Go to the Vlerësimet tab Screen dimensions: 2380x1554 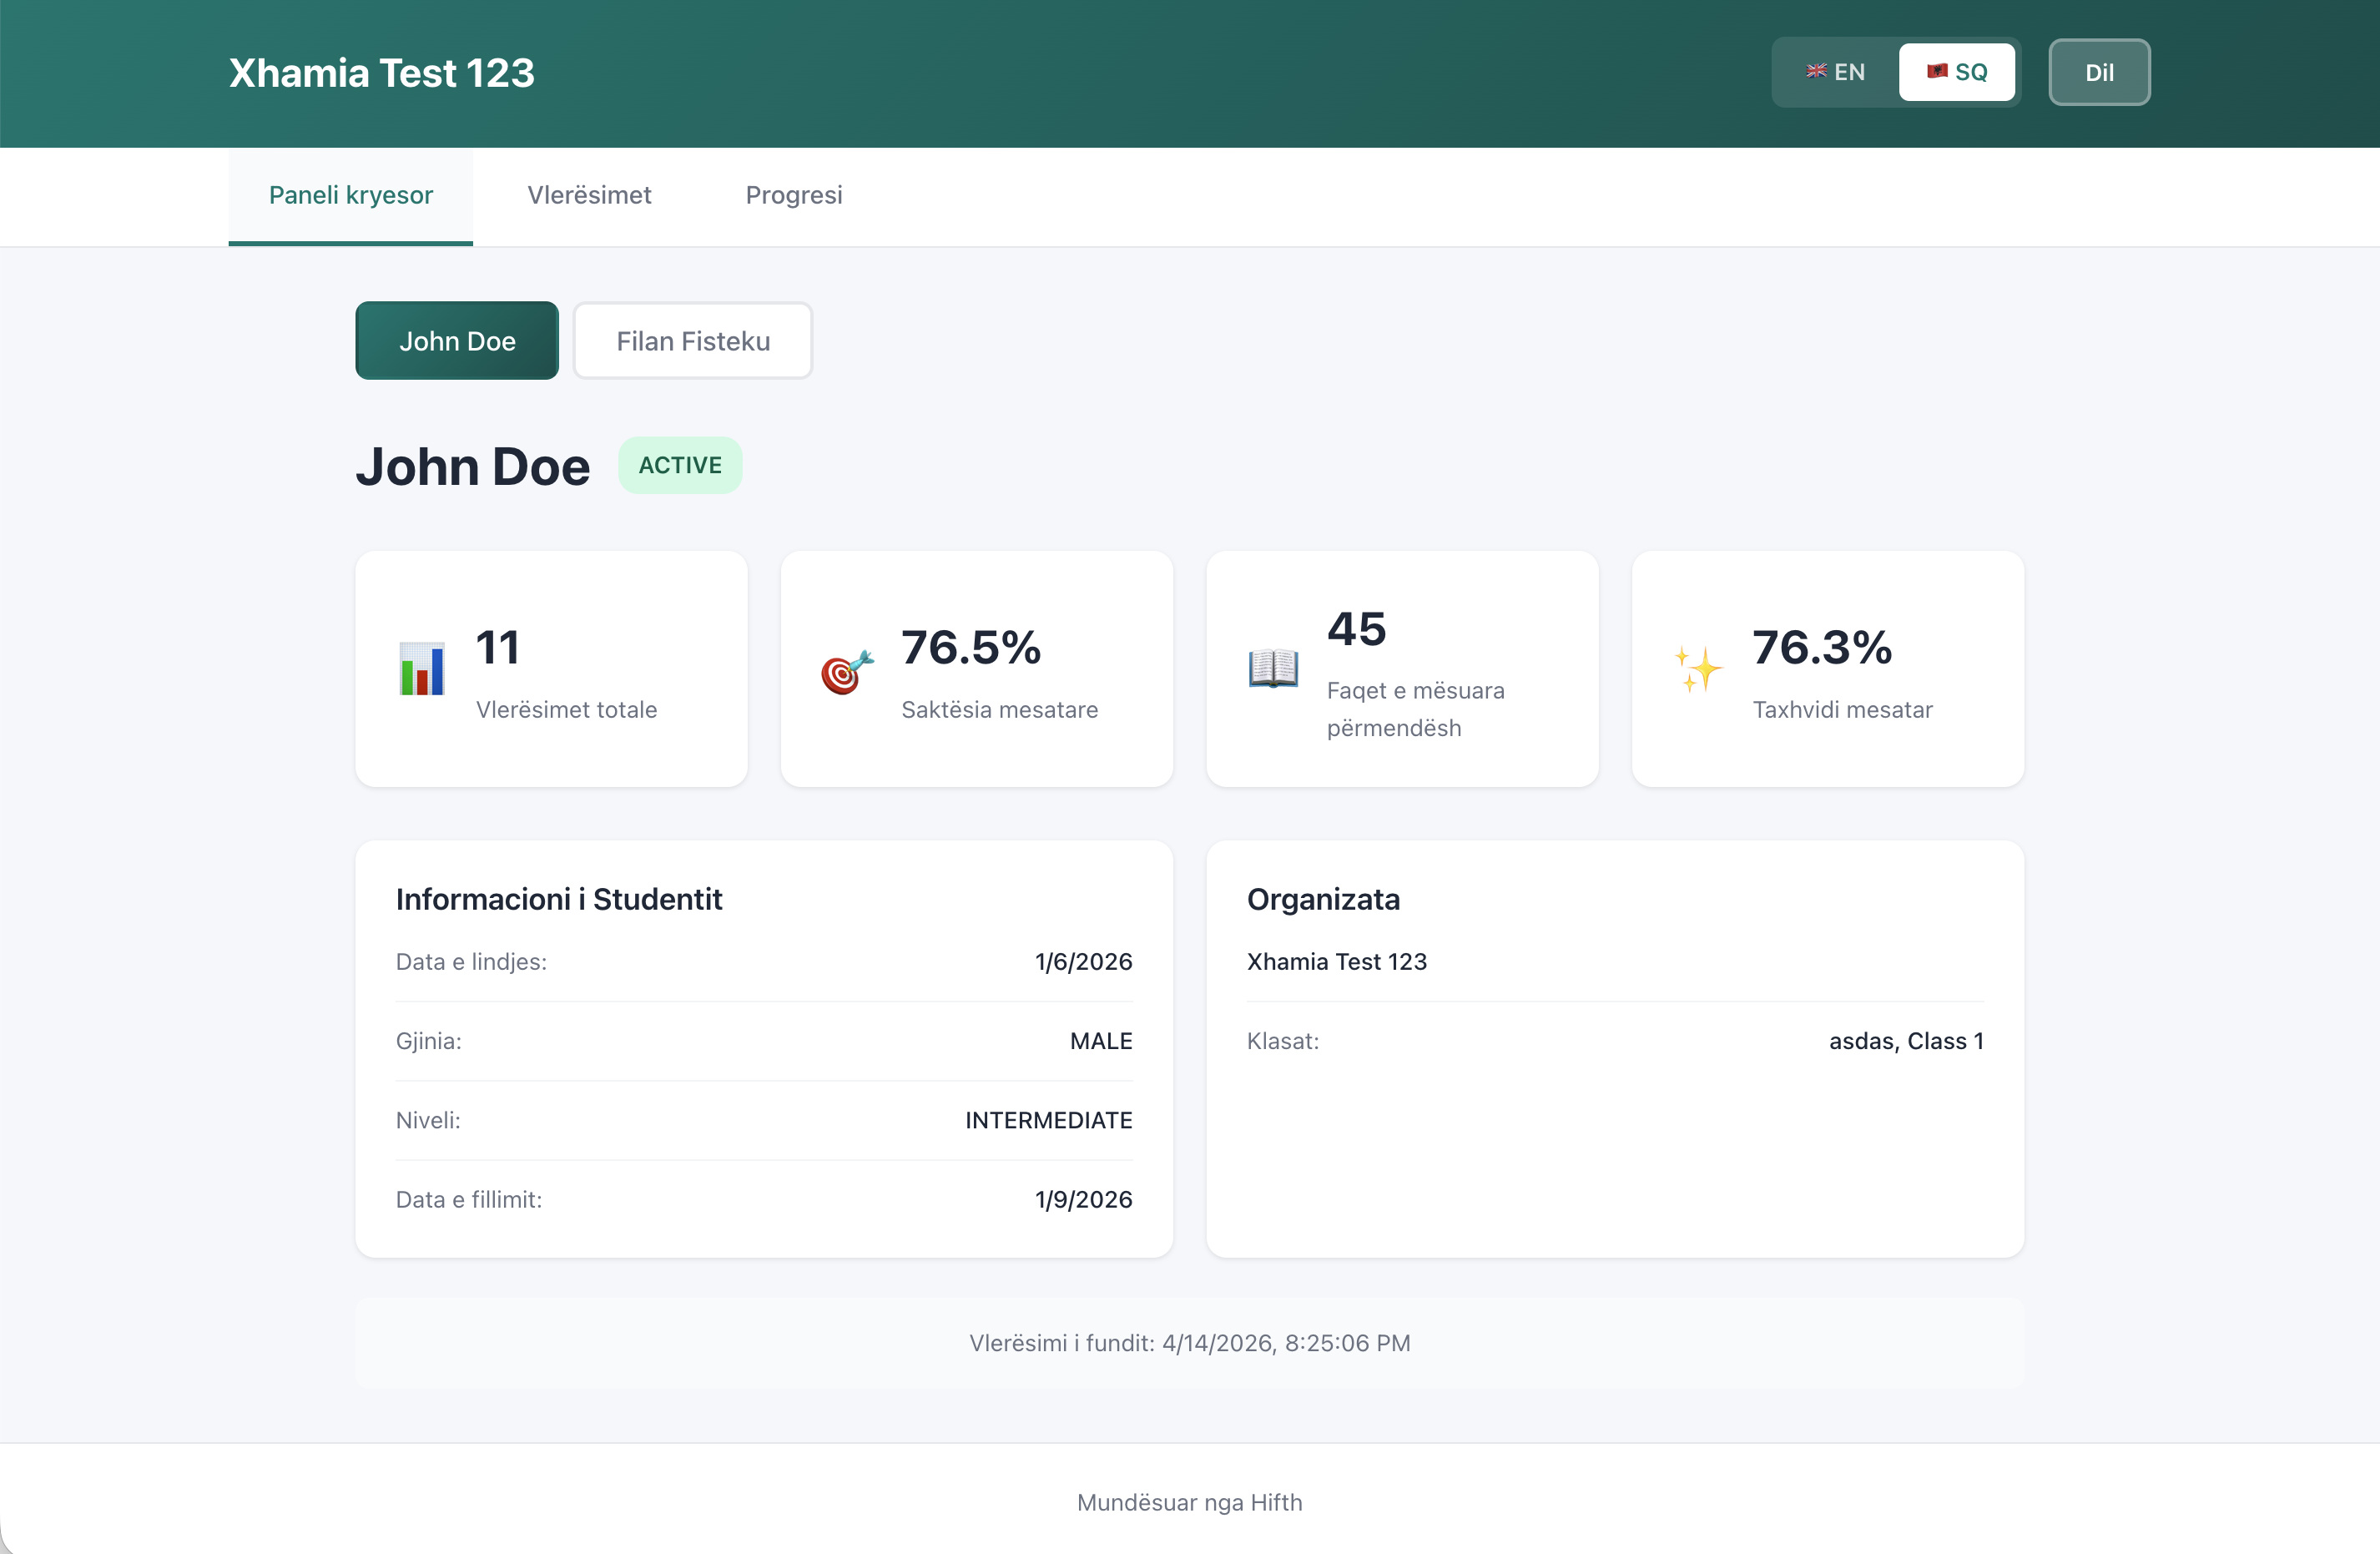coord(589,195)
